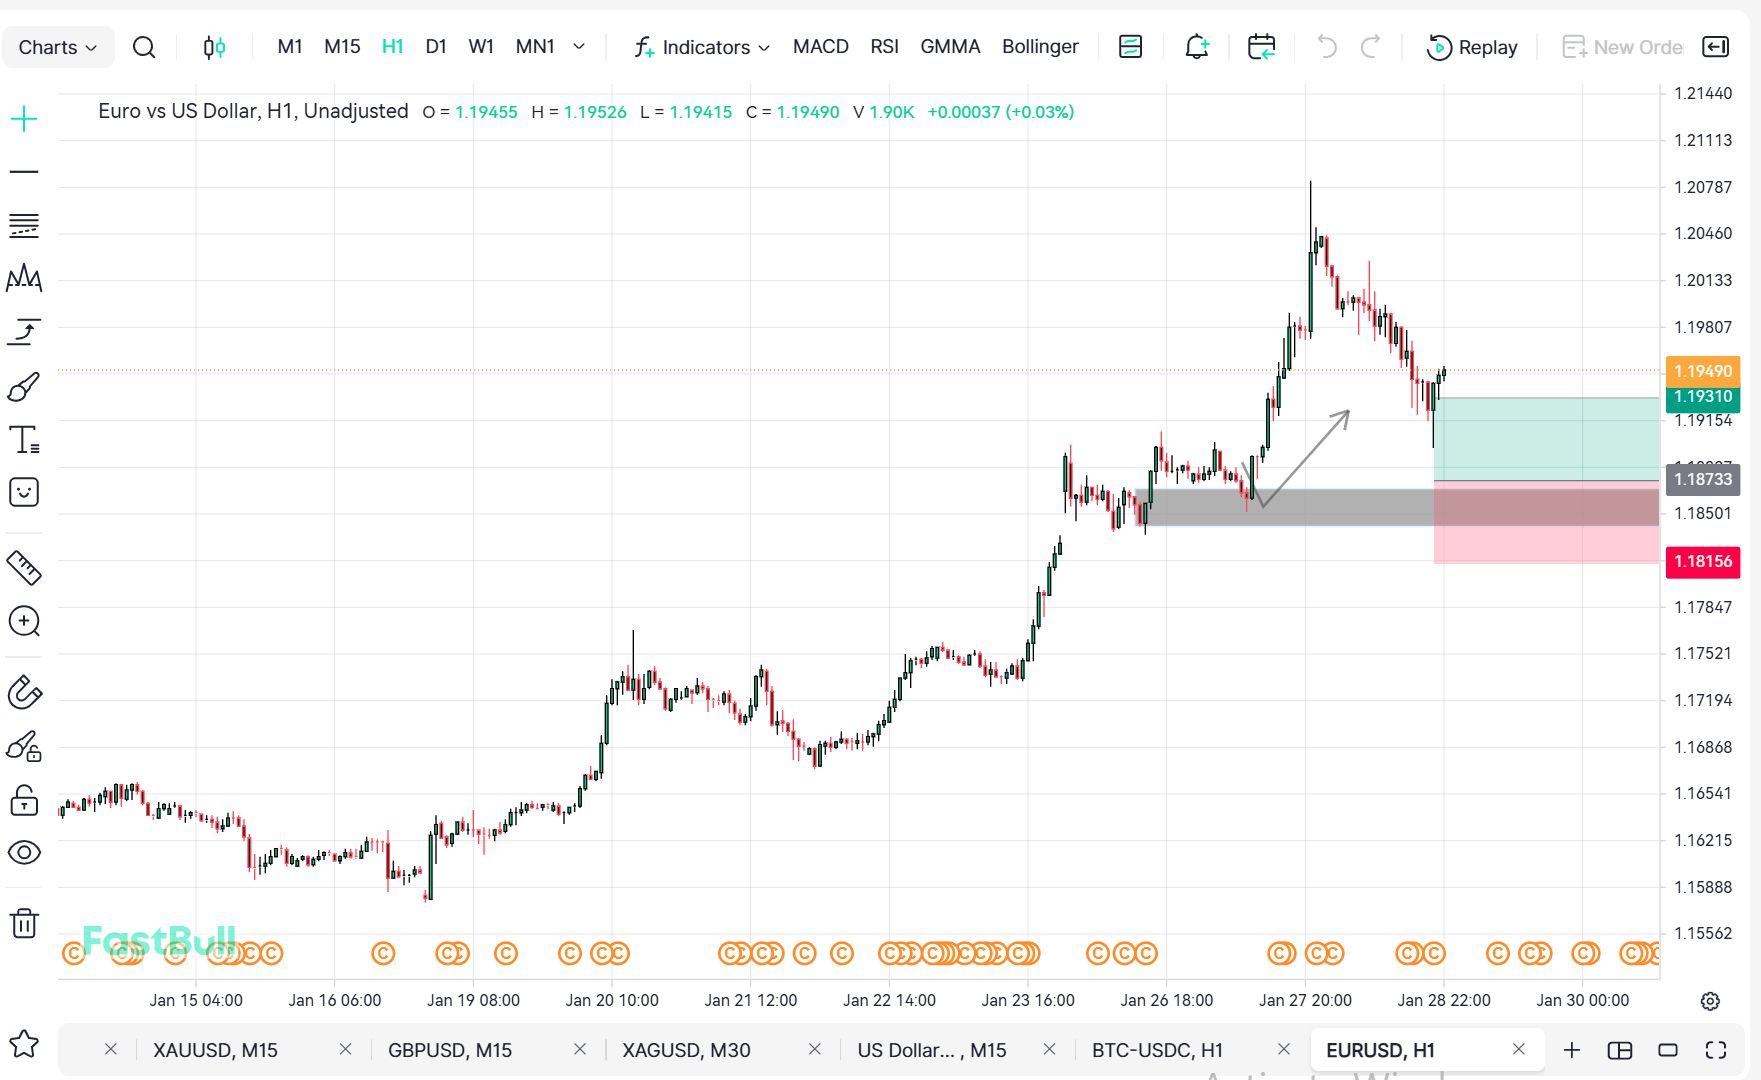Open the Charts dropdown menu

point(58,47)
